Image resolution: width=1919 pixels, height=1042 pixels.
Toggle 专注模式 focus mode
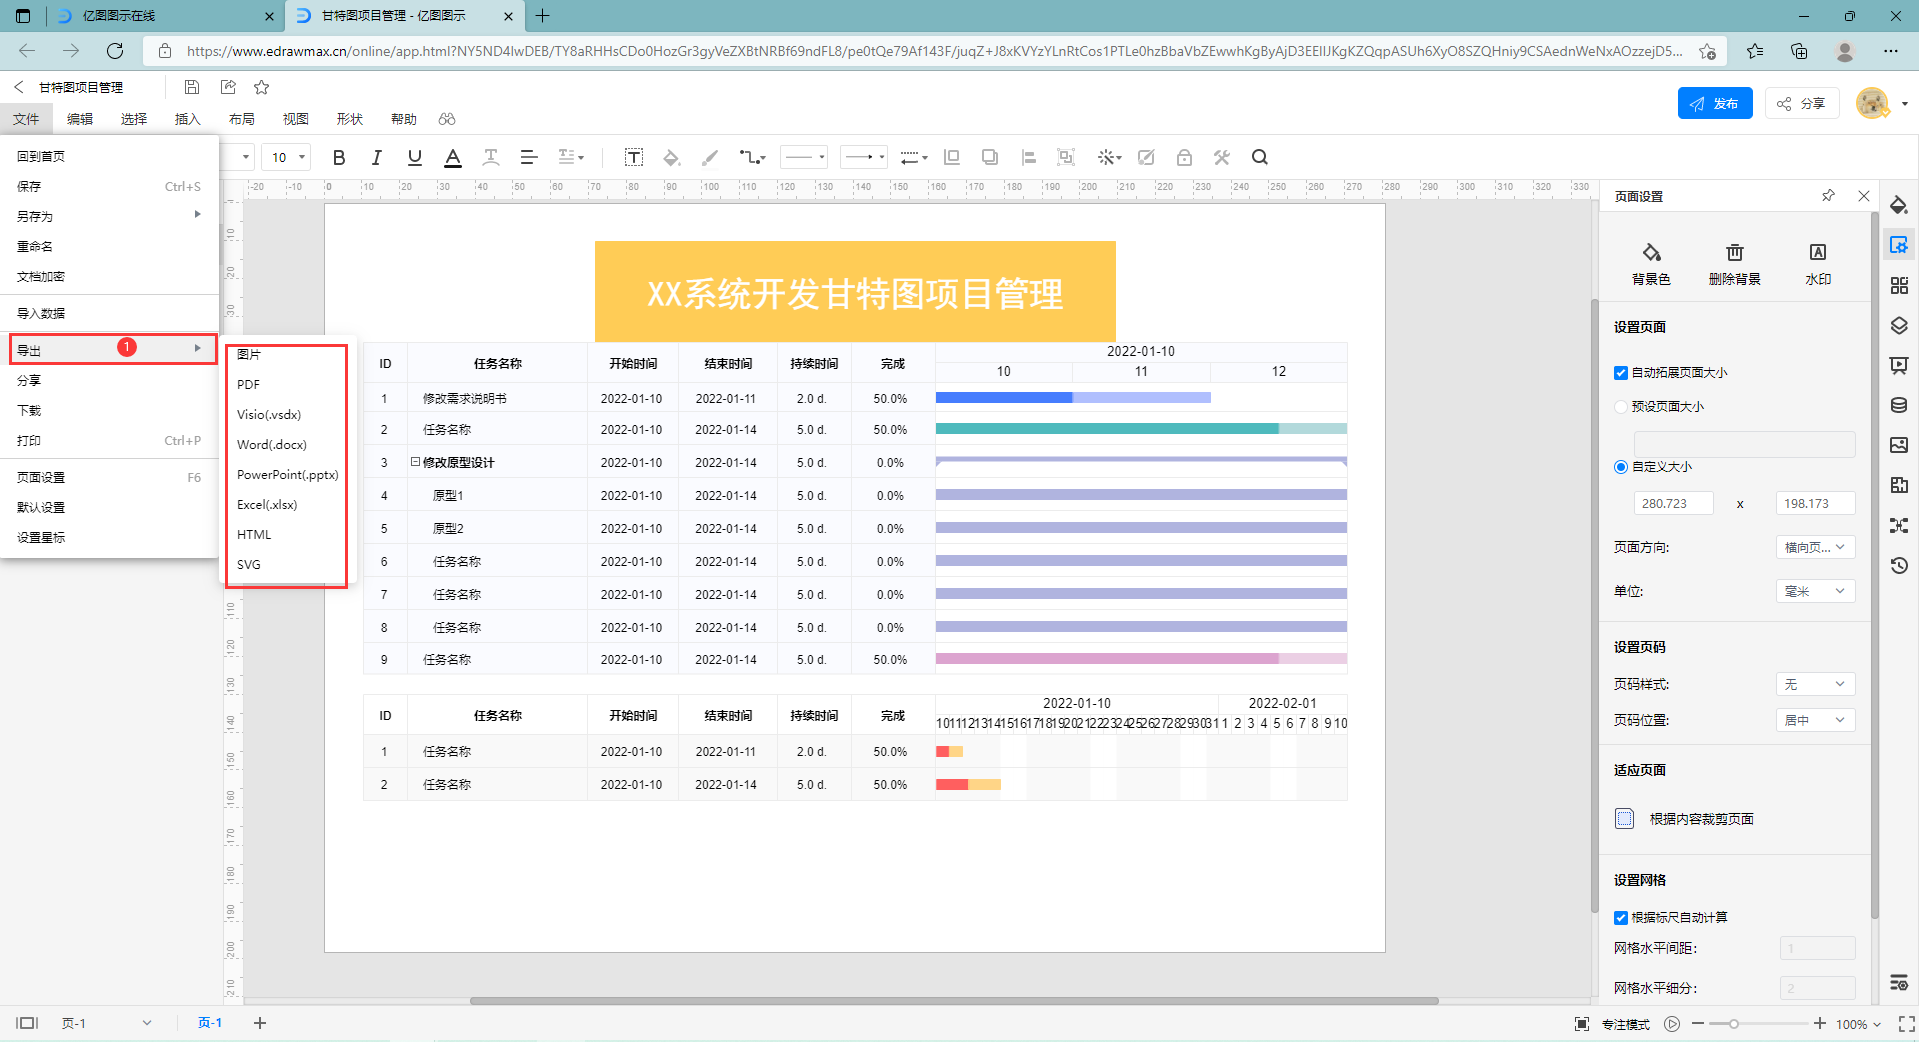click(1612, 1024)
